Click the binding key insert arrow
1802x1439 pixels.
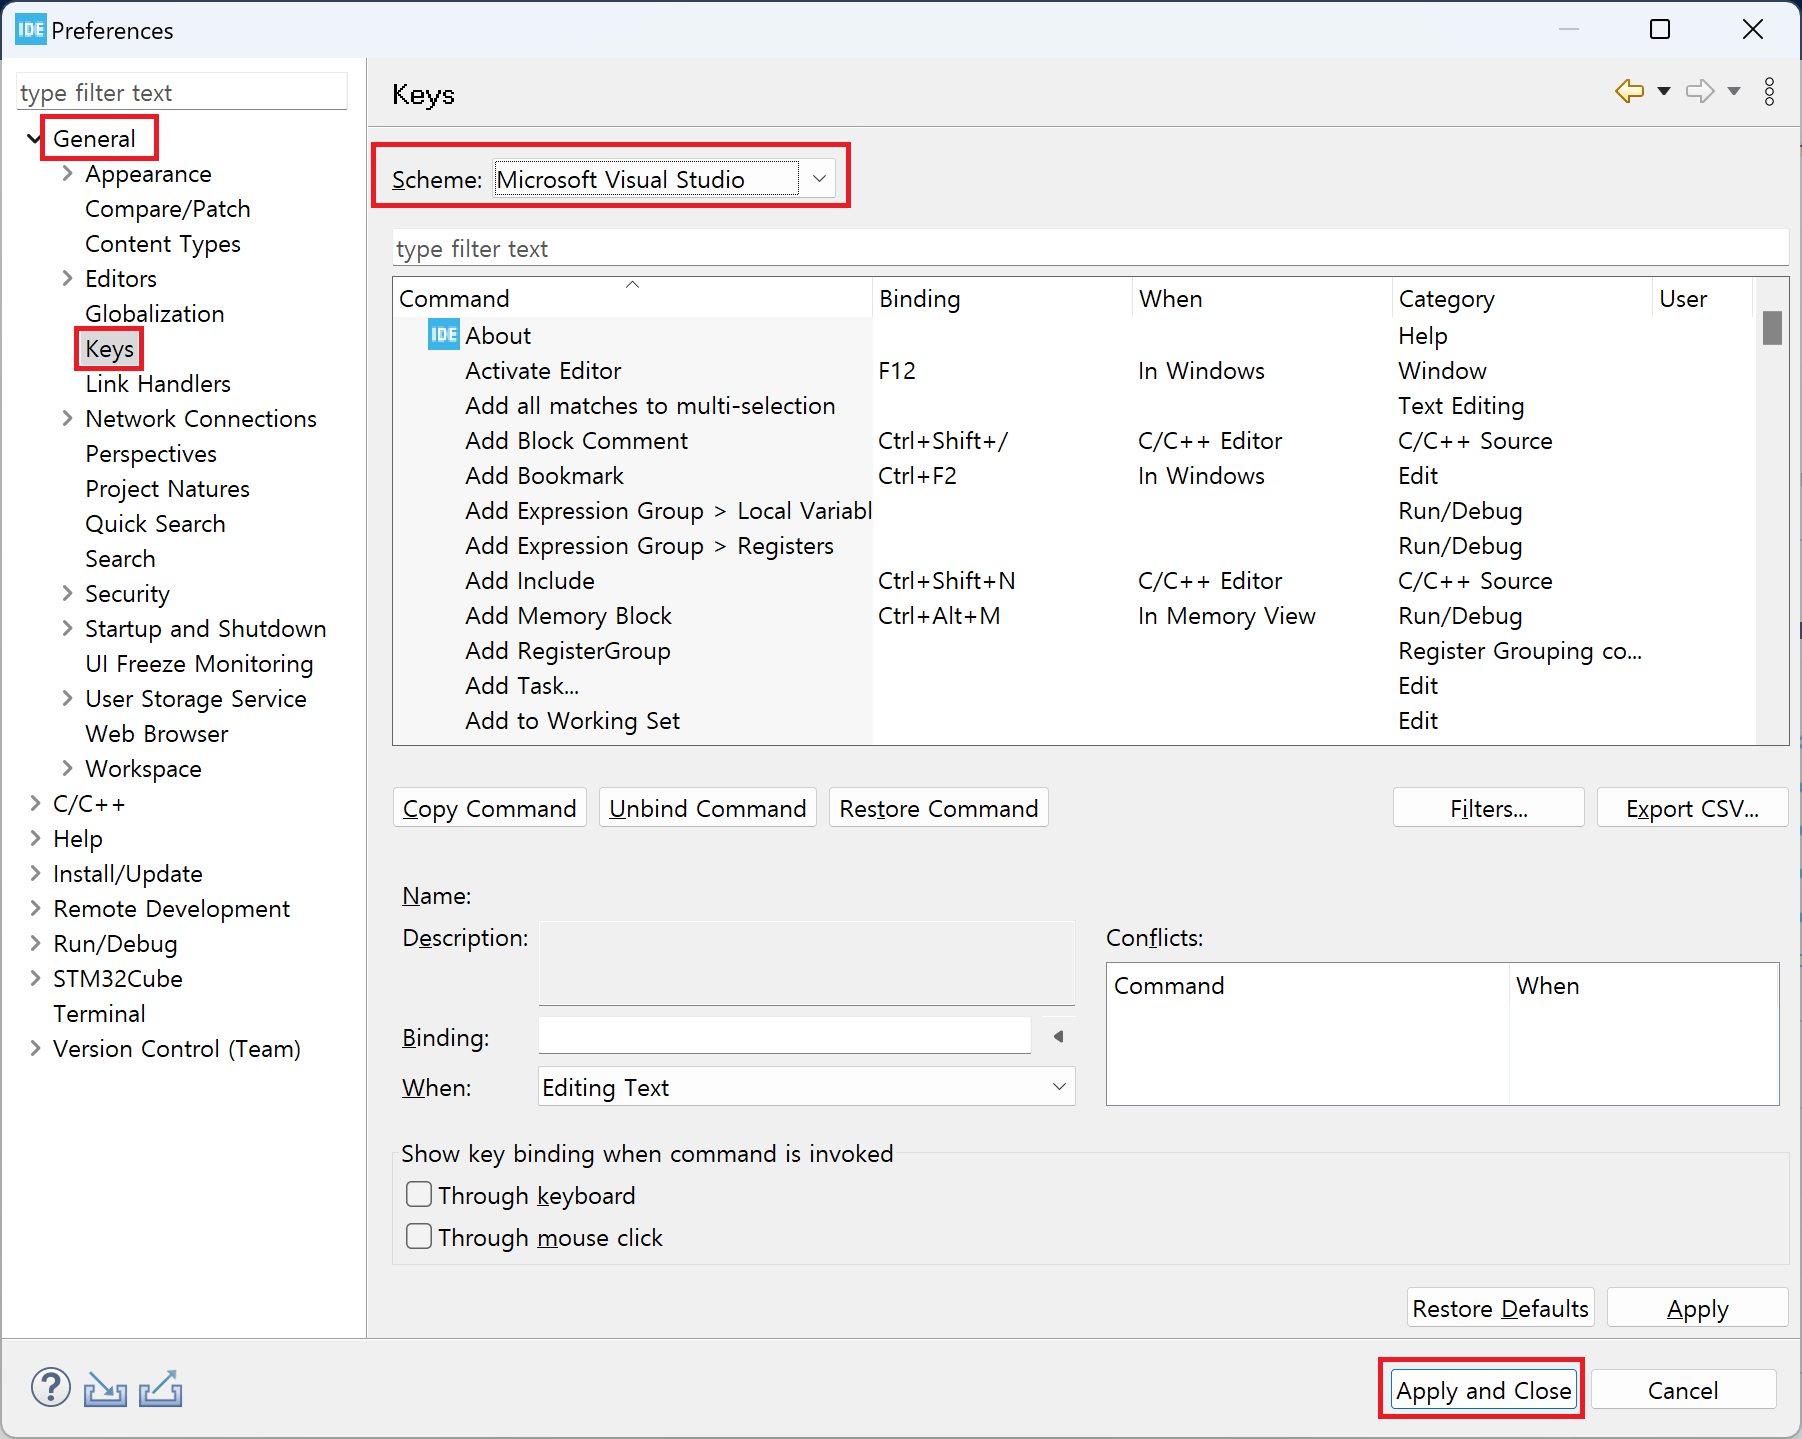tap(1058, 1037)
